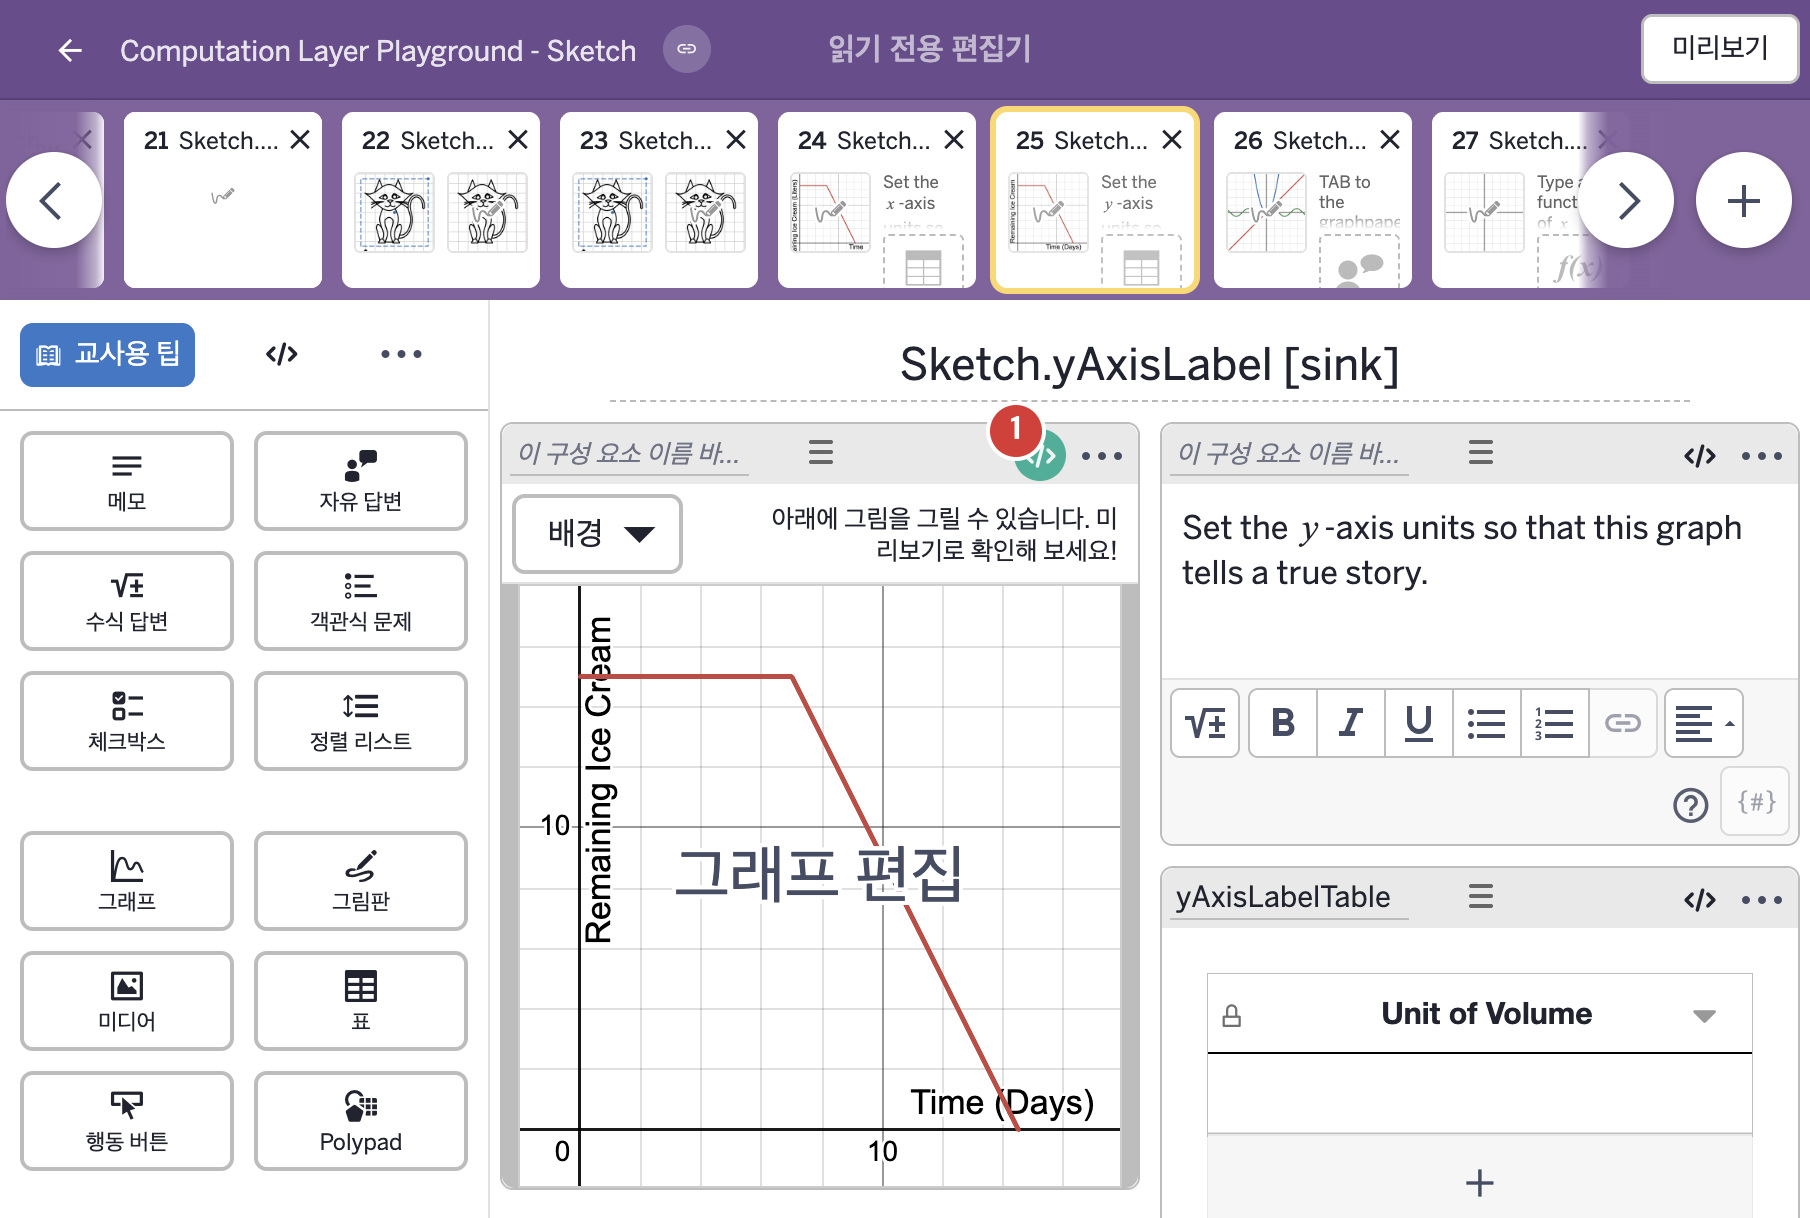Viewport: 1810px width, 1218px height.
Task: Toggle italic formatting
Action: click(1351, 723)
